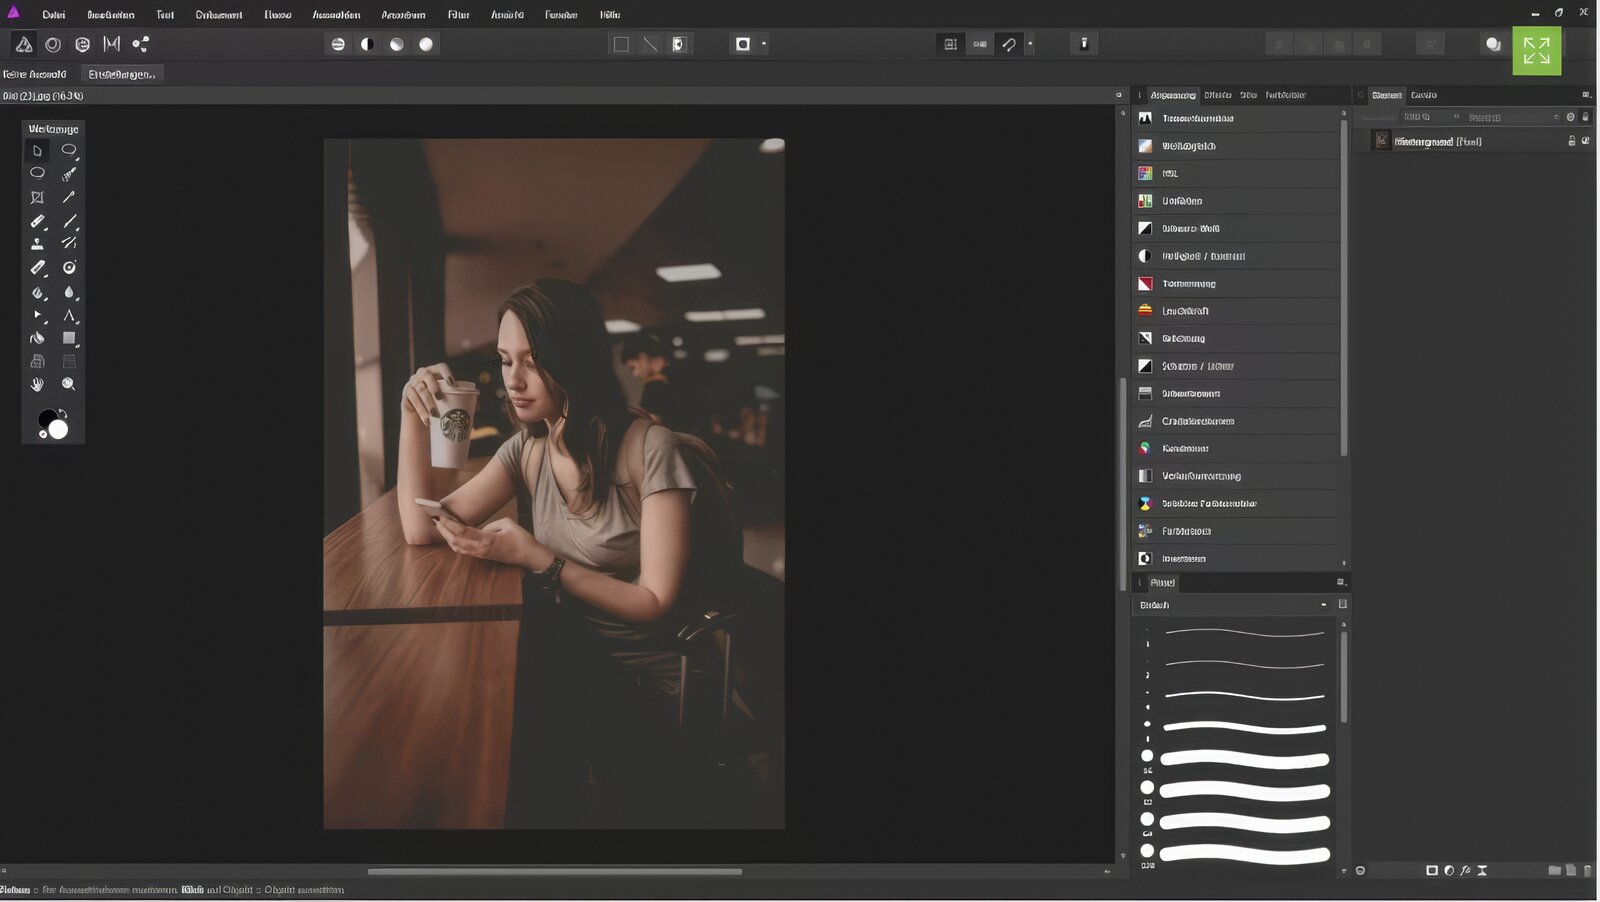1600x902 pixels.
Task: Open the arrow beside the toolbar snapping icon
Action: point(1030,44)
